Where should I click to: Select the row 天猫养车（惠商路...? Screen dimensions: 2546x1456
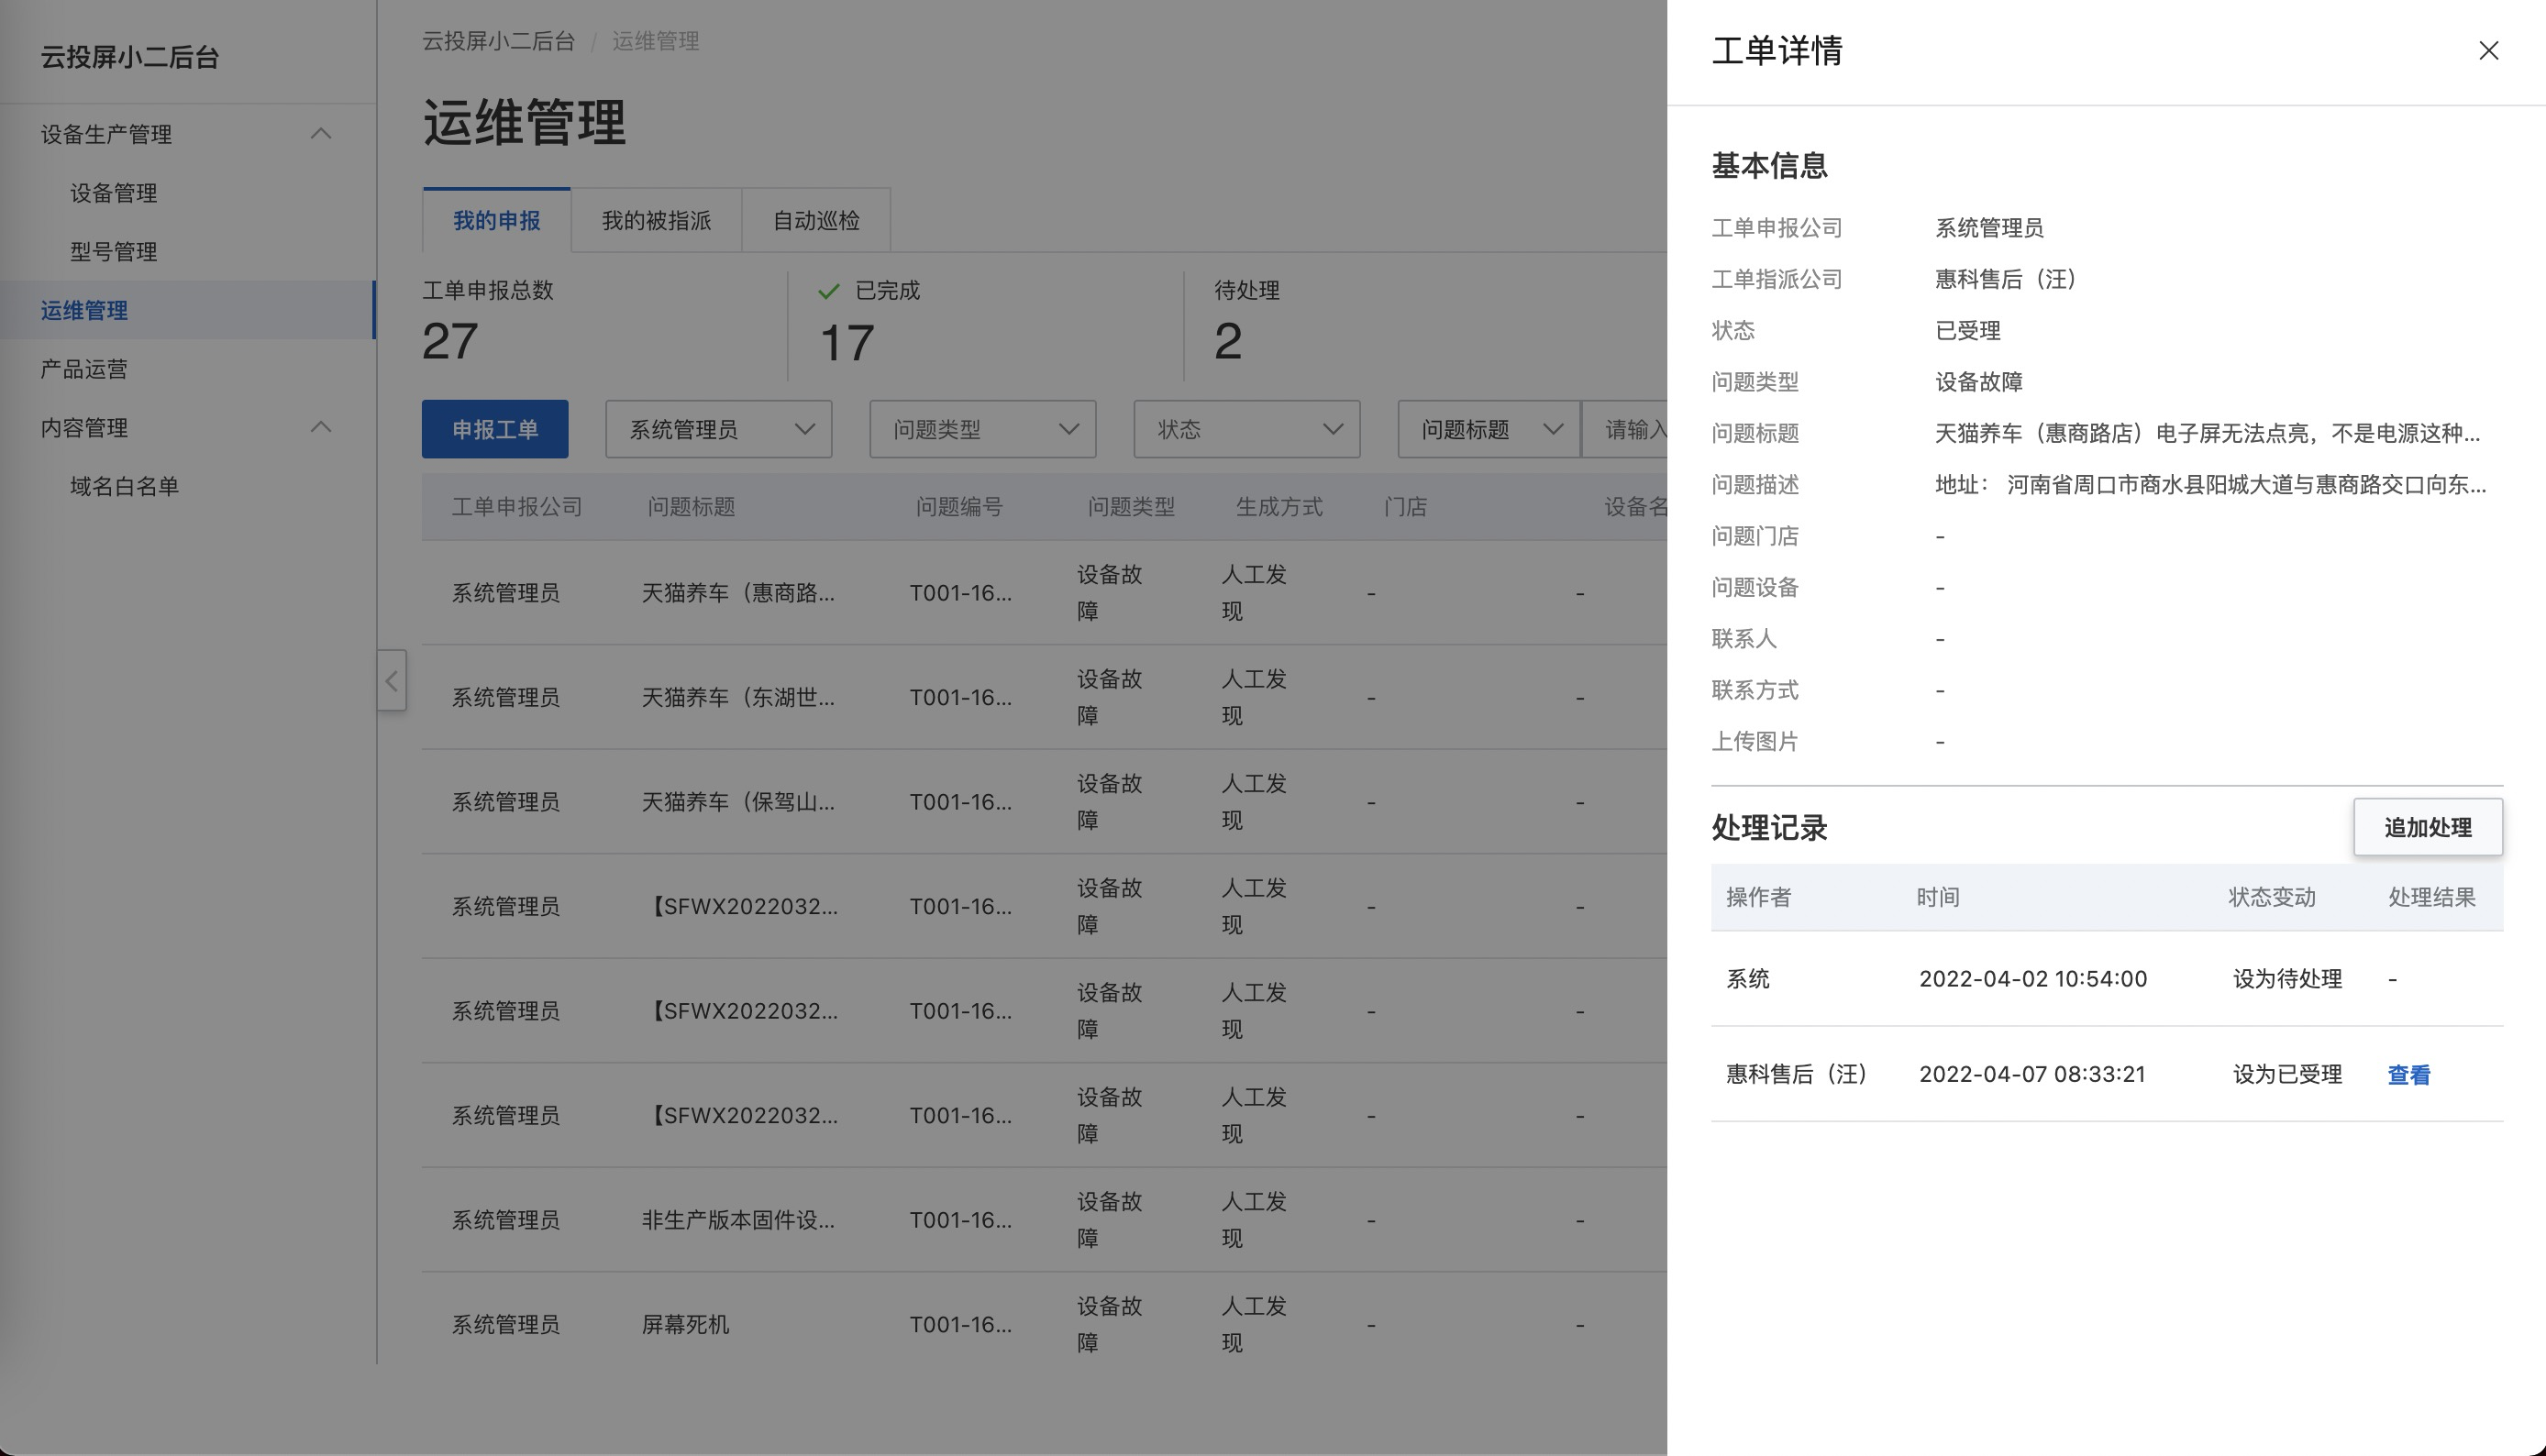click(1044, 593)
